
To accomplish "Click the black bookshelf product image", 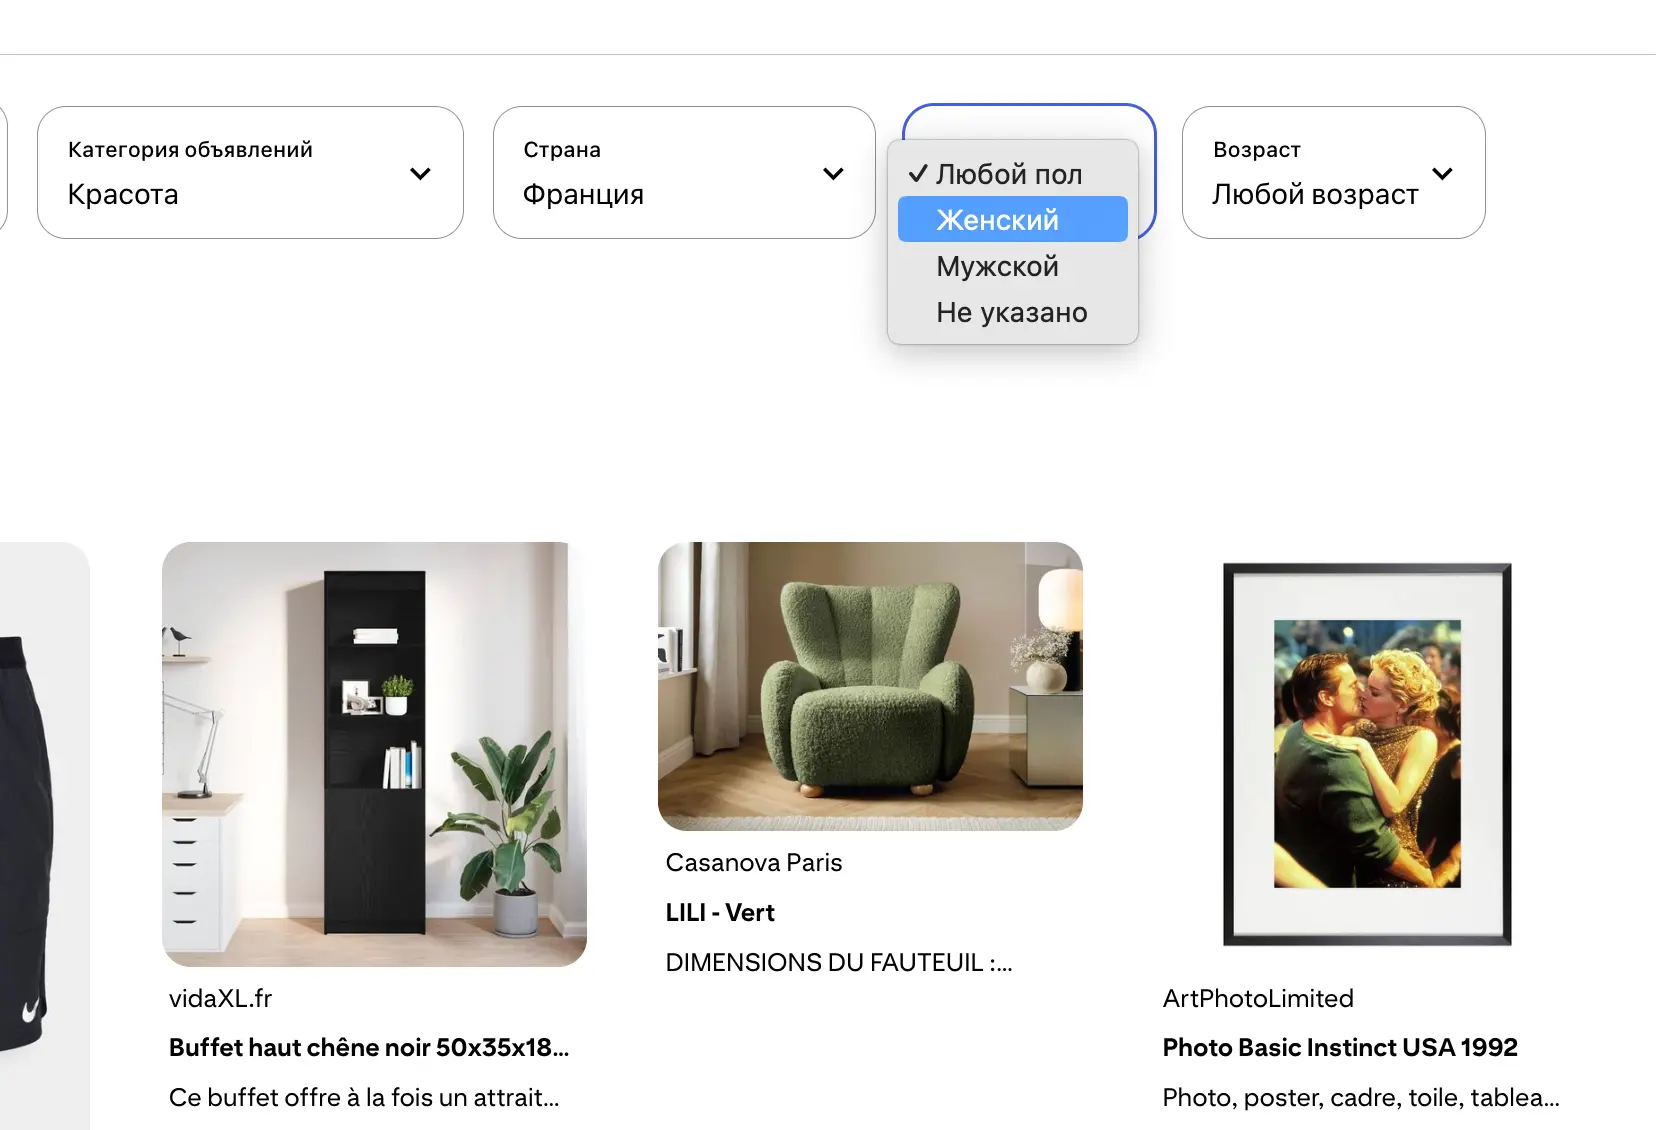I will [x=375, y=753].
